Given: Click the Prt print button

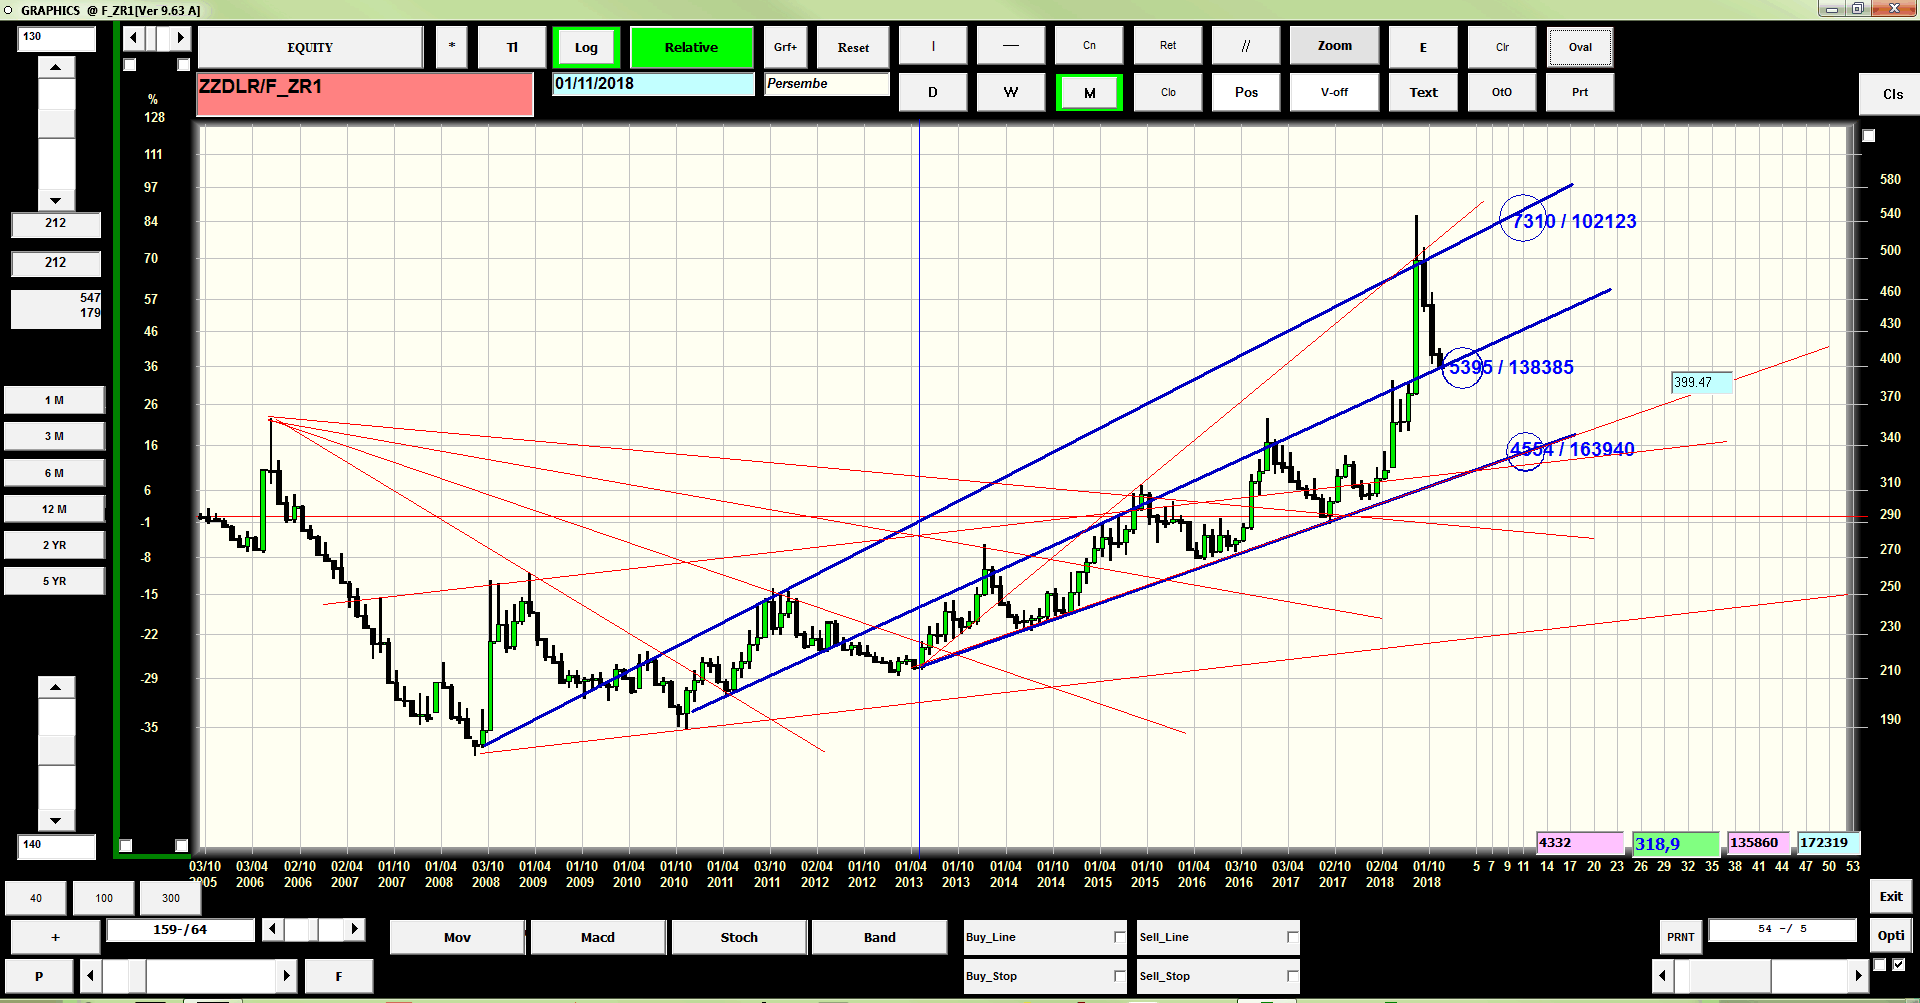Looking at the screenshot, I should 1580,92.
